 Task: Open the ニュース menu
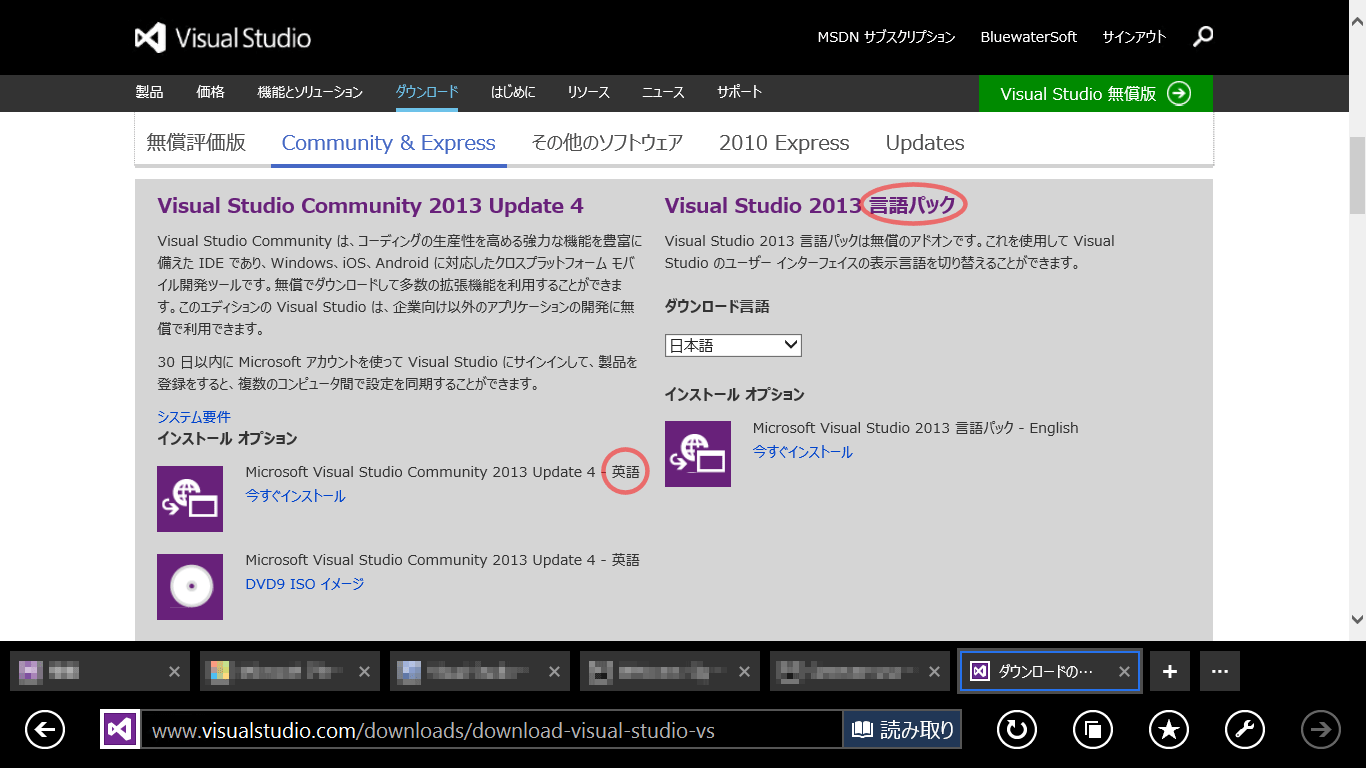coord(663,92)
